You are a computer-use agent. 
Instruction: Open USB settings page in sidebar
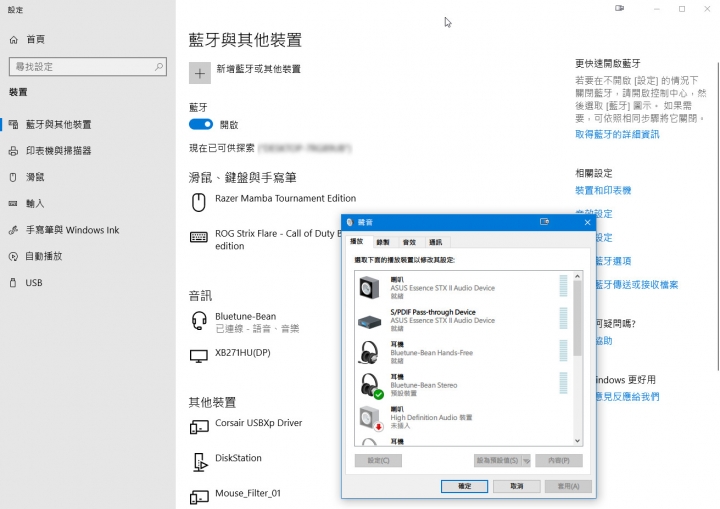(x=34, y=283)
